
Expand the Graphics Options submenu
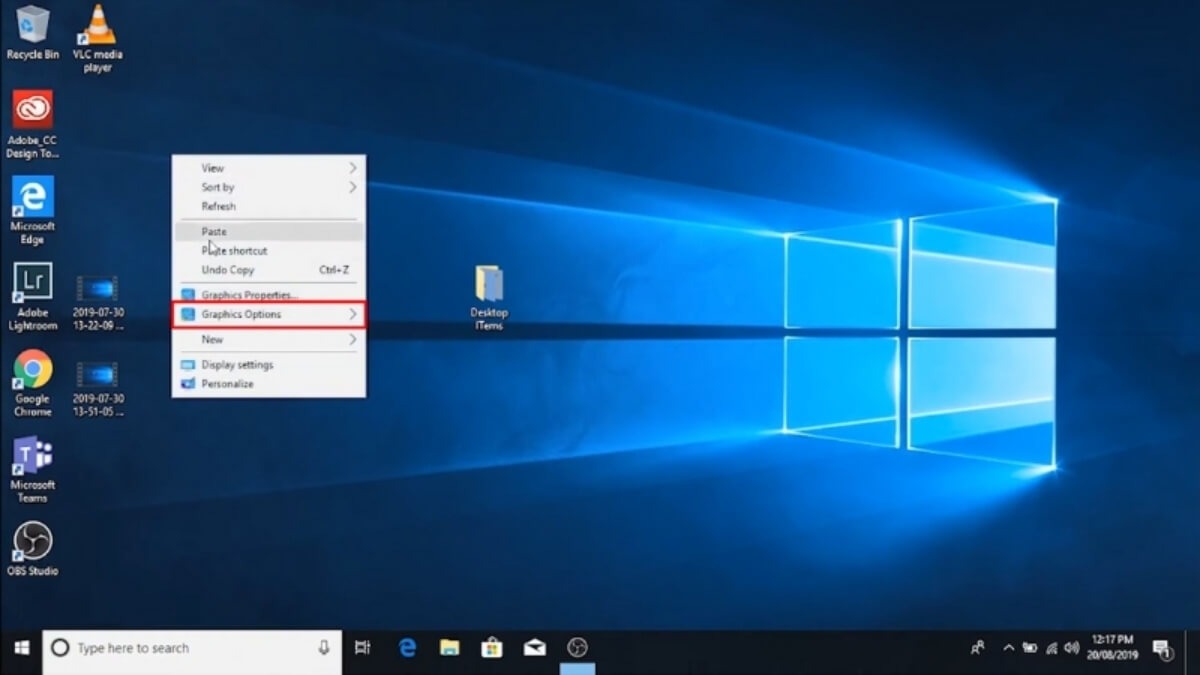pos(269,314)
